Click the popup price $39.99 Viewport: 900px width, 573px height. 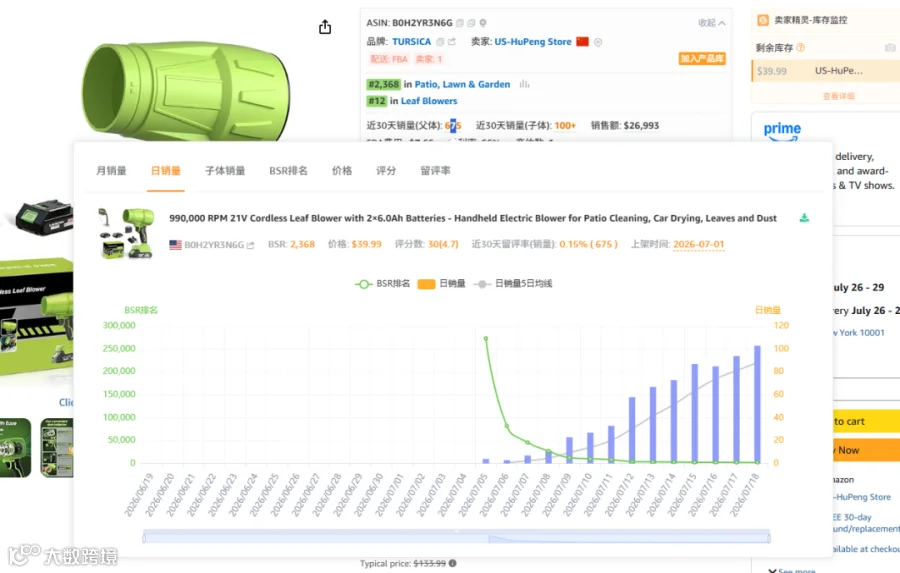(x=367, y=245)
